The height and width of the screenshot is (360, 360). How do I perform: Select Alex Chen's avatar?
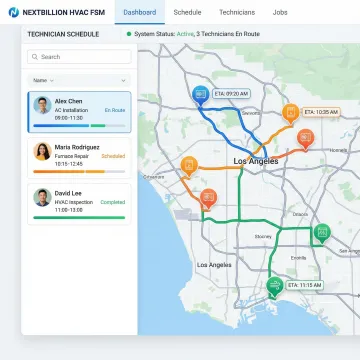pyautogui.click(x=42, y=105)
